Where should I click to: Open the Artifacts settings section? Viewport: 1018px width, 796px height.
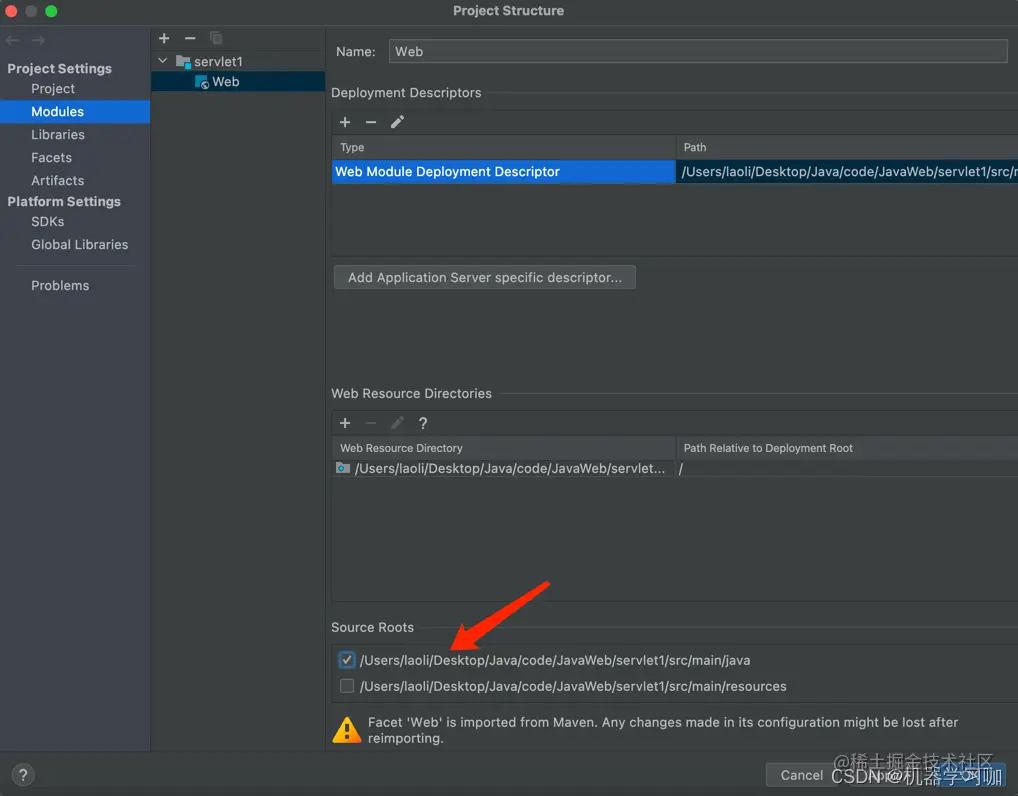coord(57,180)
